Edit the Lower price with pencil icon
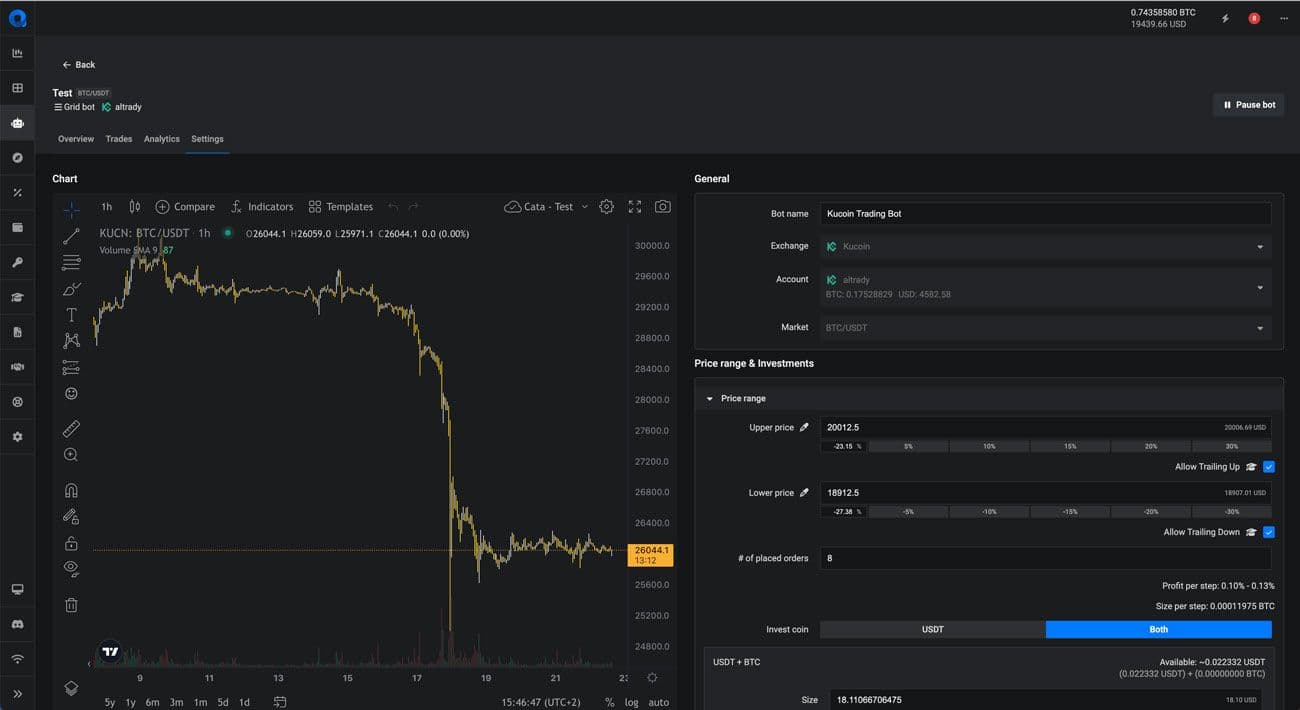The image size is (1300, 710). pos(804,493)
